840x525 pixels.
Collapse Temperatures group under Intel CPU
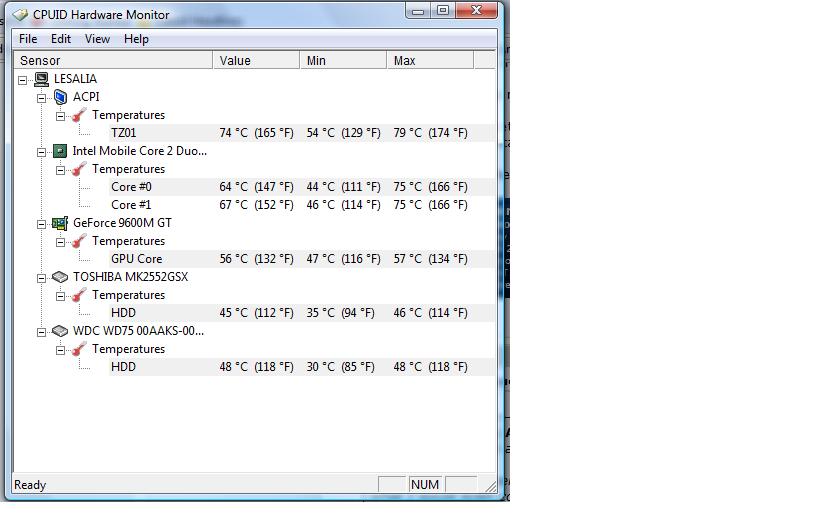pyautogui.click(x=61, y=170)
